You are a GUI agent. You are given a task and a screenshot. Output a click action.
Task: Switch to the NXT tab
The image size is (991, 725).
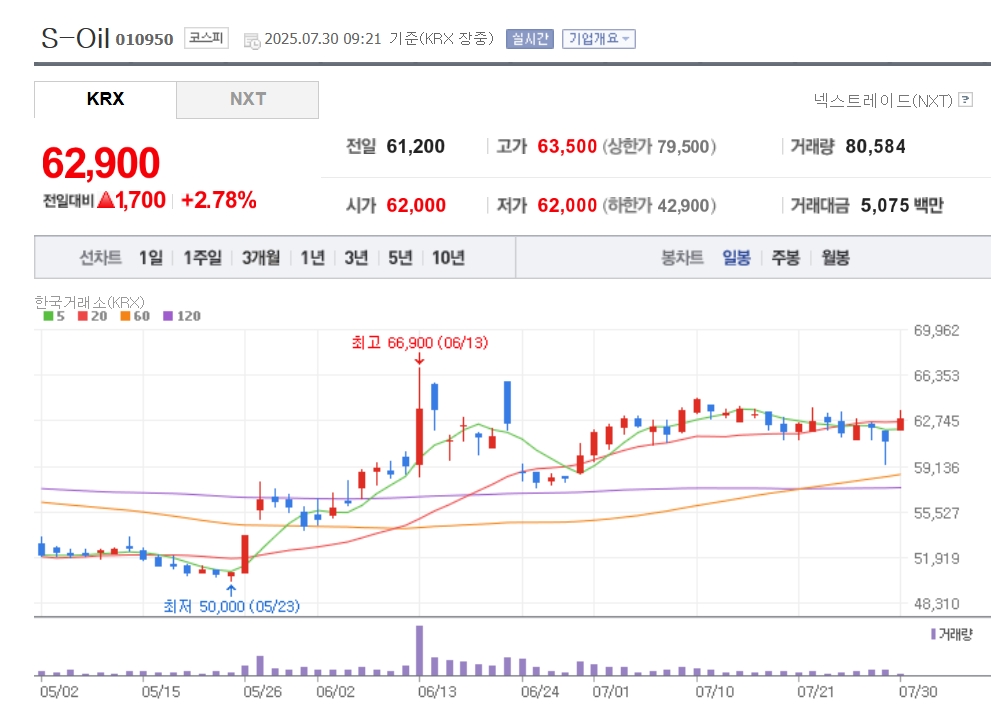pos(248,99)
